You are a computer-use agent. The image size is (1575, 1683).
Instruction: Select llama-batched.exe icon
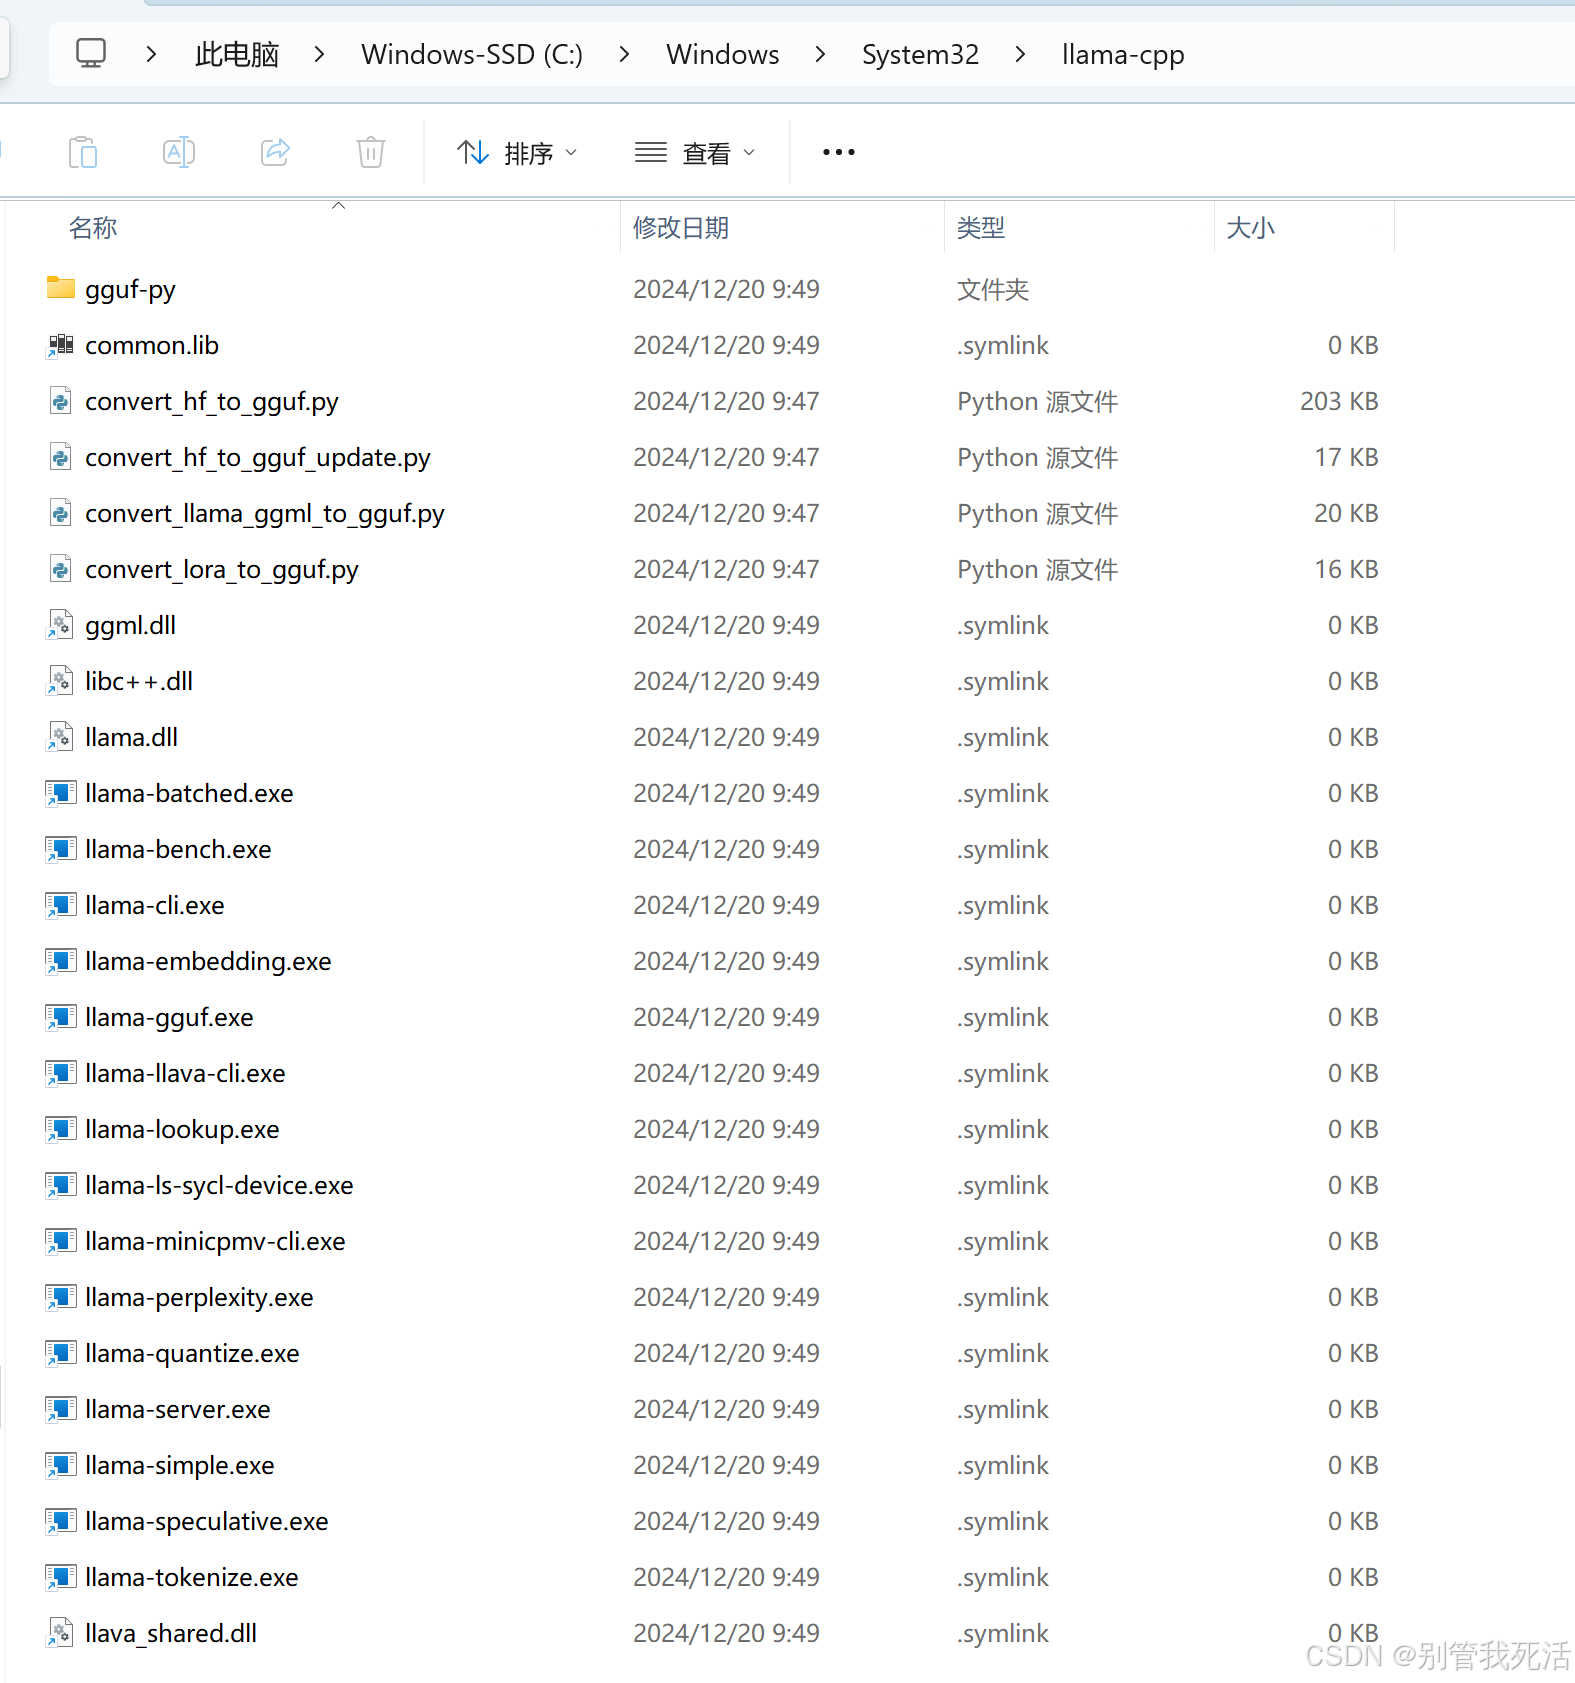click(x=61, y=793)
